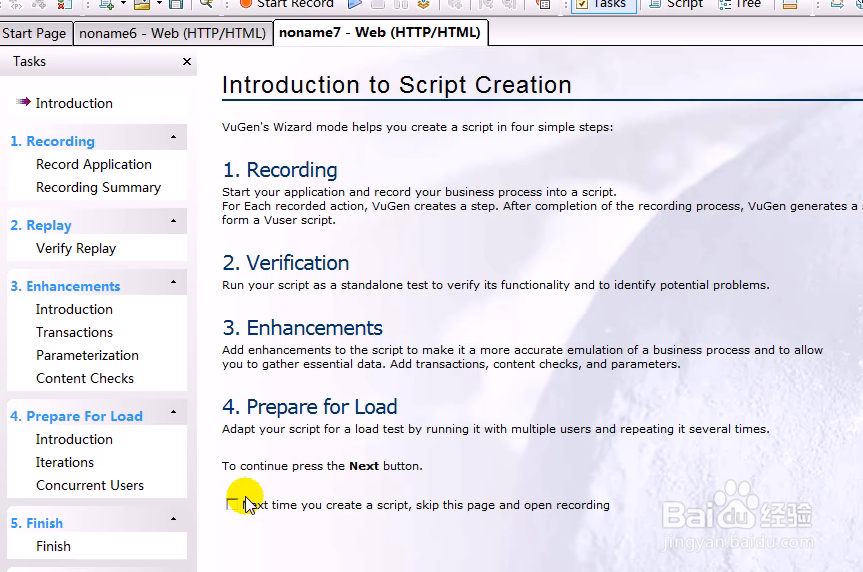
Task: Collapse the Enhancements section arrow
Action: [173, 282]
